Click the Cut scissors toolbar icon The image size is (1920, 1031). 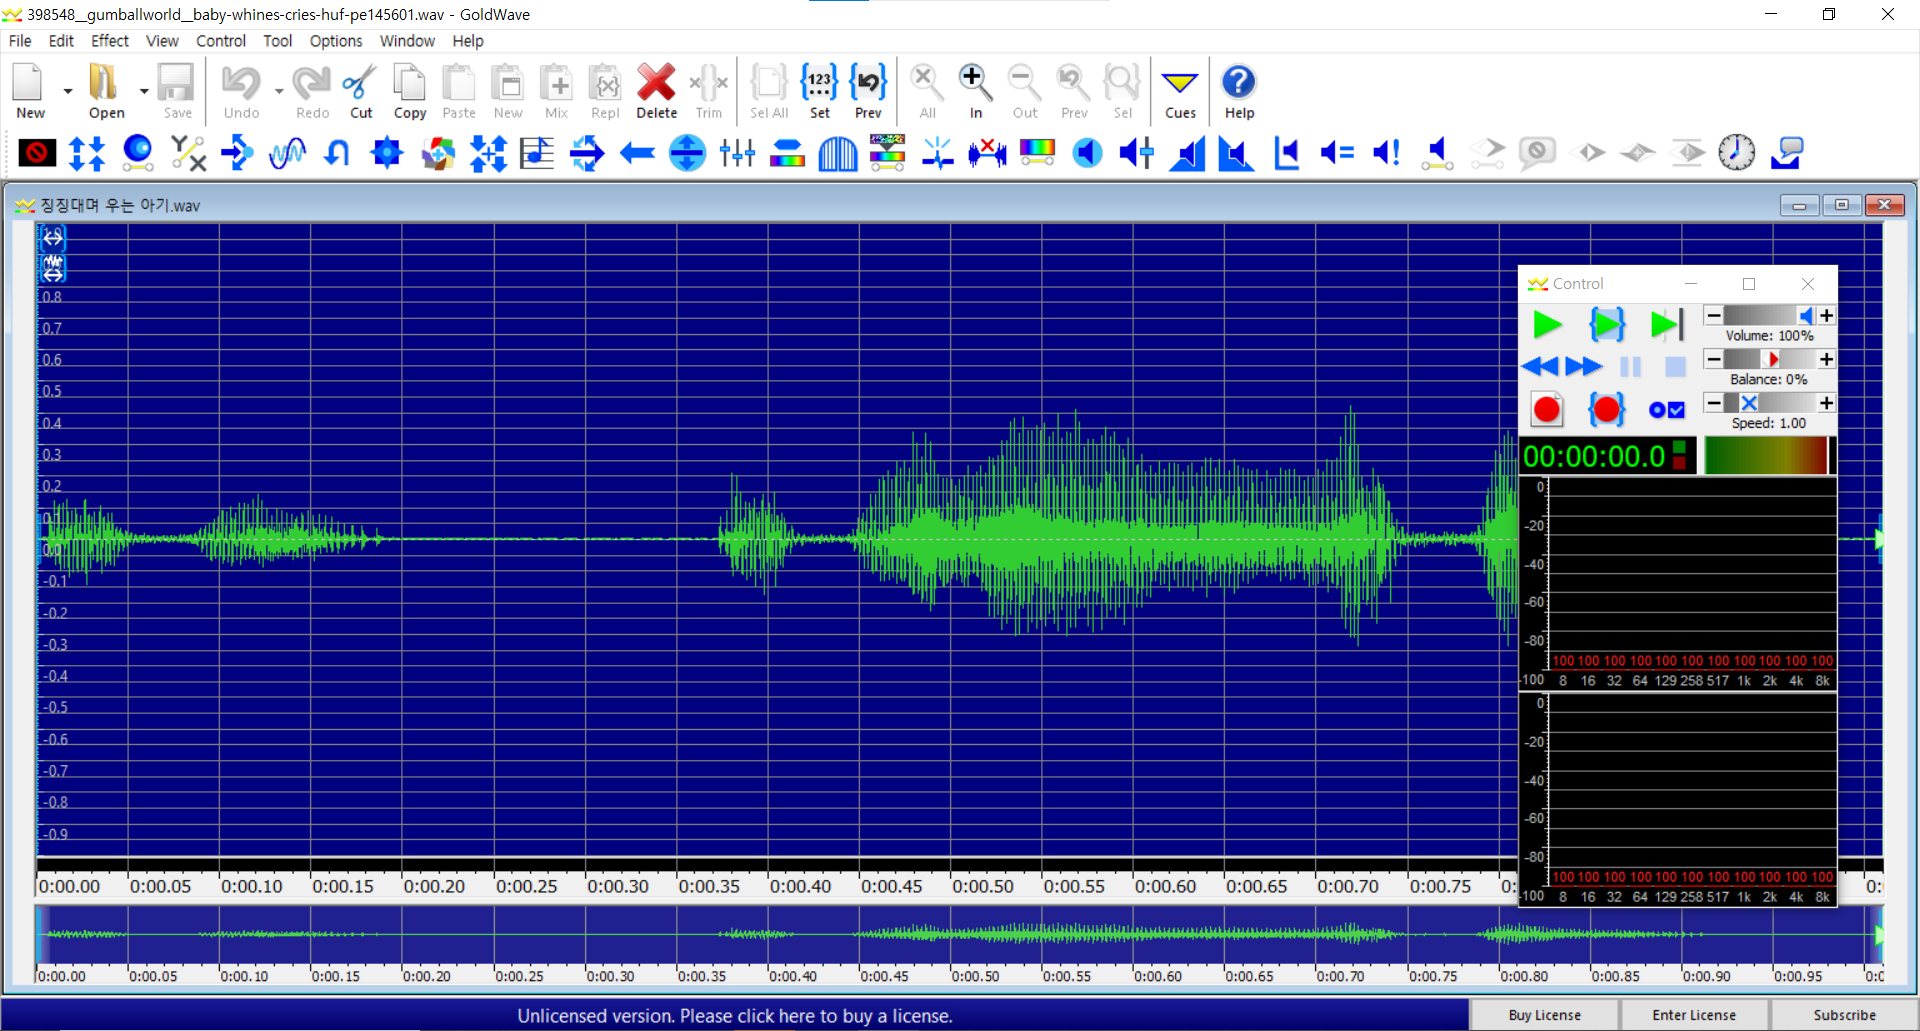360,91
